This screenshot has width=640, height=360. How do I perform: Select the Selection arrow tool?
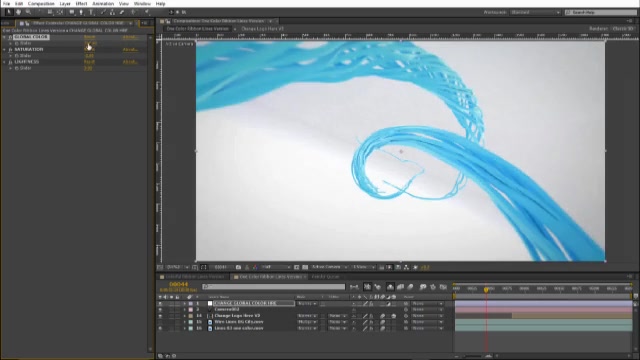(x=9, y=13)
